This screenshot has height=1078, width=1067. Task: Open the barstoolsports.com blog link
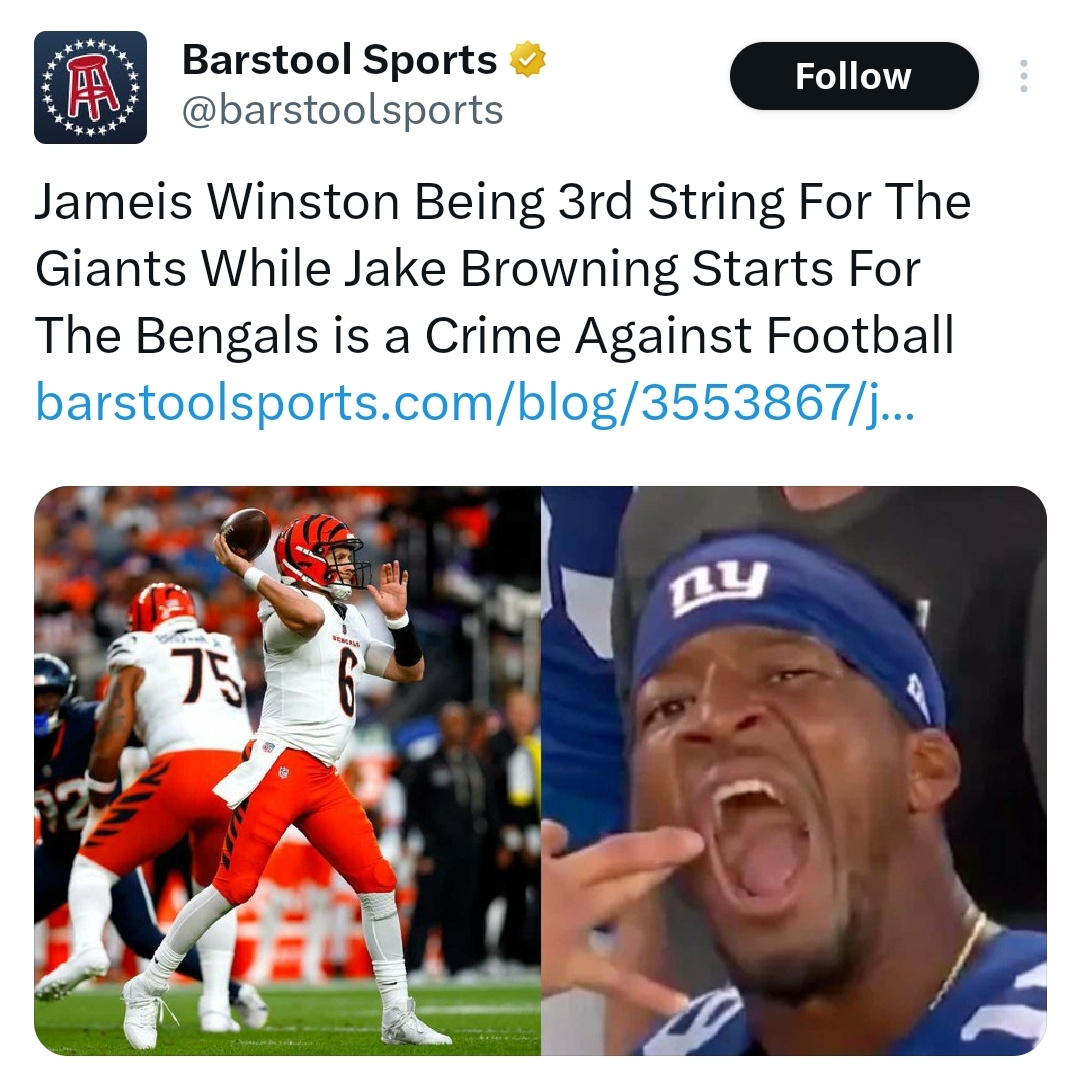(474, 402)
